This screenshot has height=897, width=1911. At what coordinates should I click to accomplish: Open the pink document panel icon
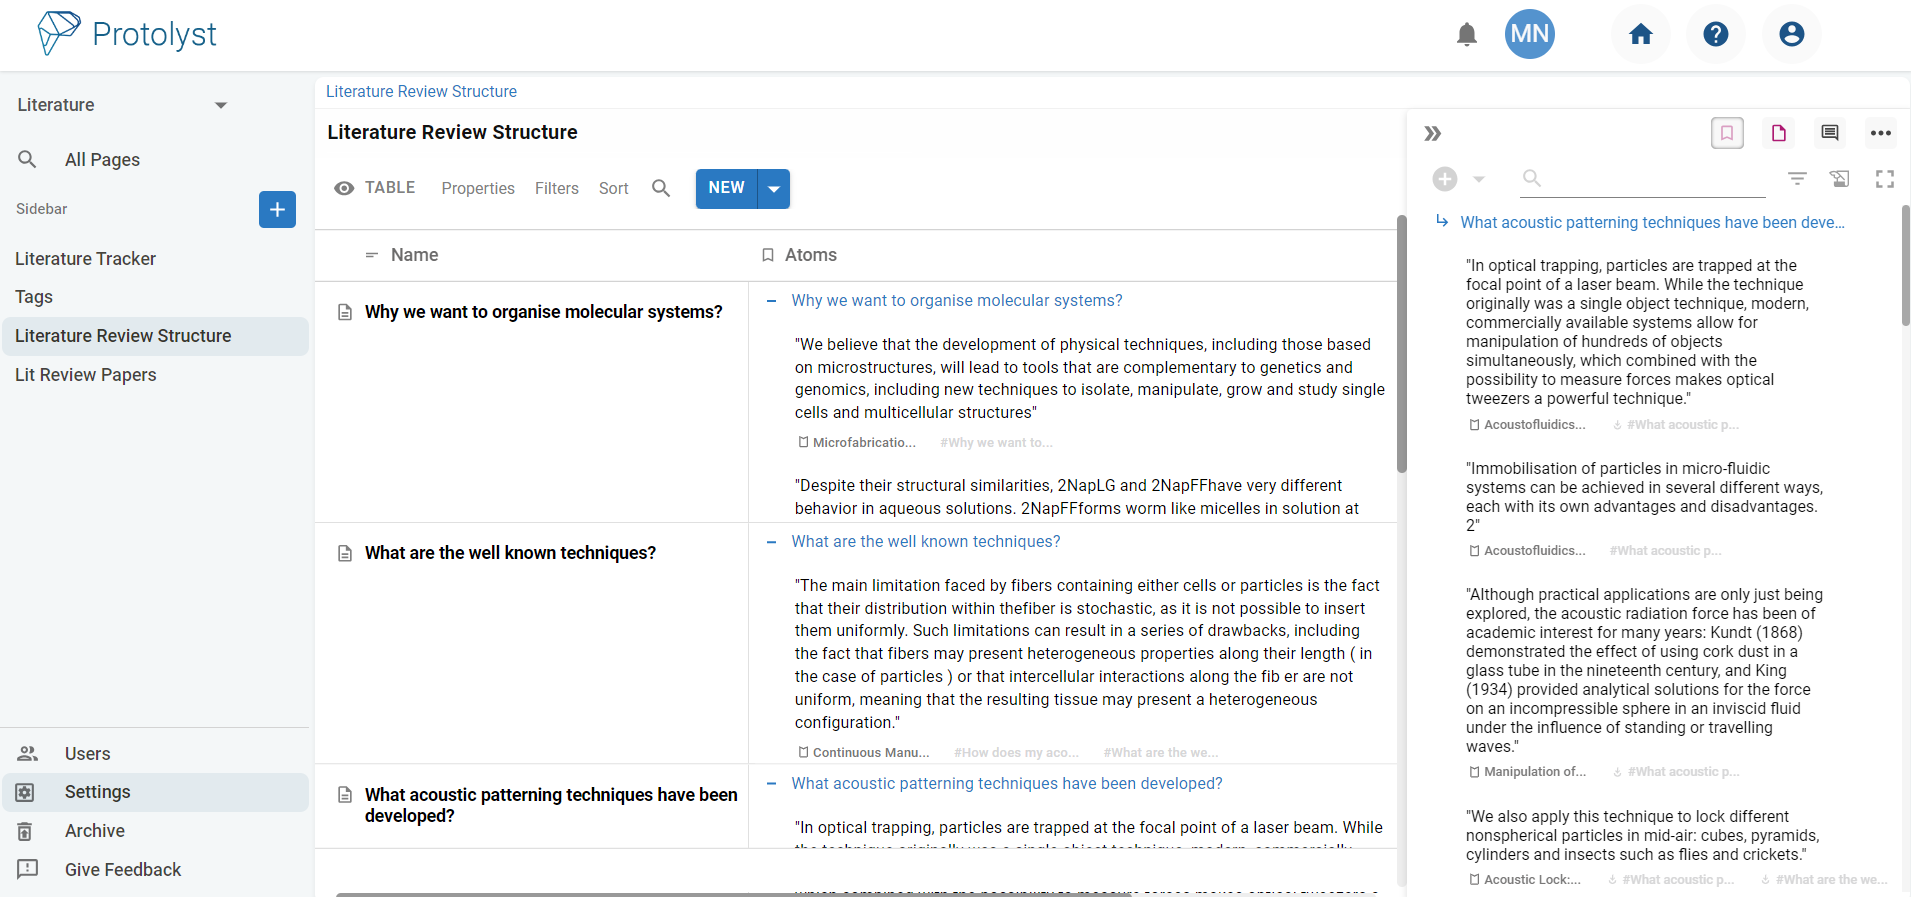1778,133
